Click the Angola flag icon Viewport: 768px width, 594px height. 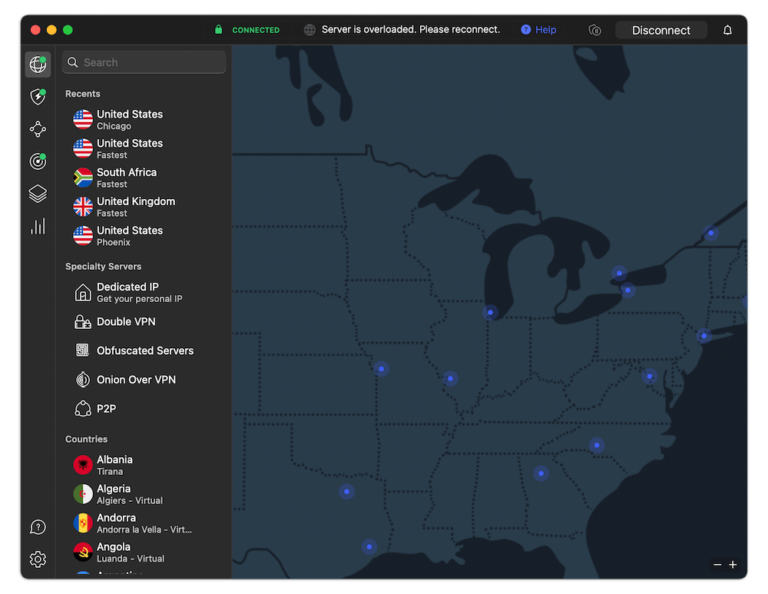(x=83, y=552)
